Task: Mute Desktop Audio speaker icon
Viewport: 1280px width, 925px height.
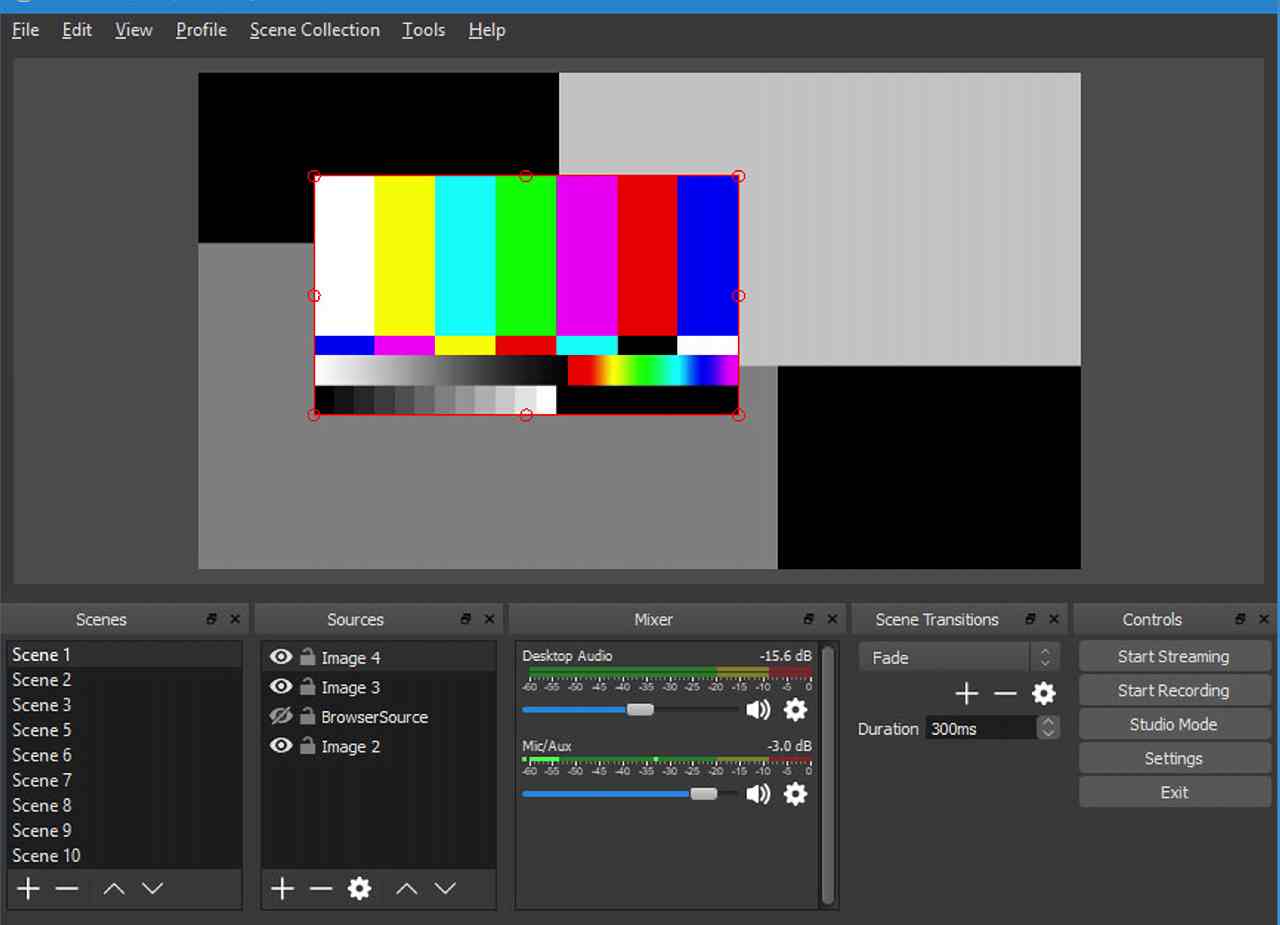Action: (758, 710)
